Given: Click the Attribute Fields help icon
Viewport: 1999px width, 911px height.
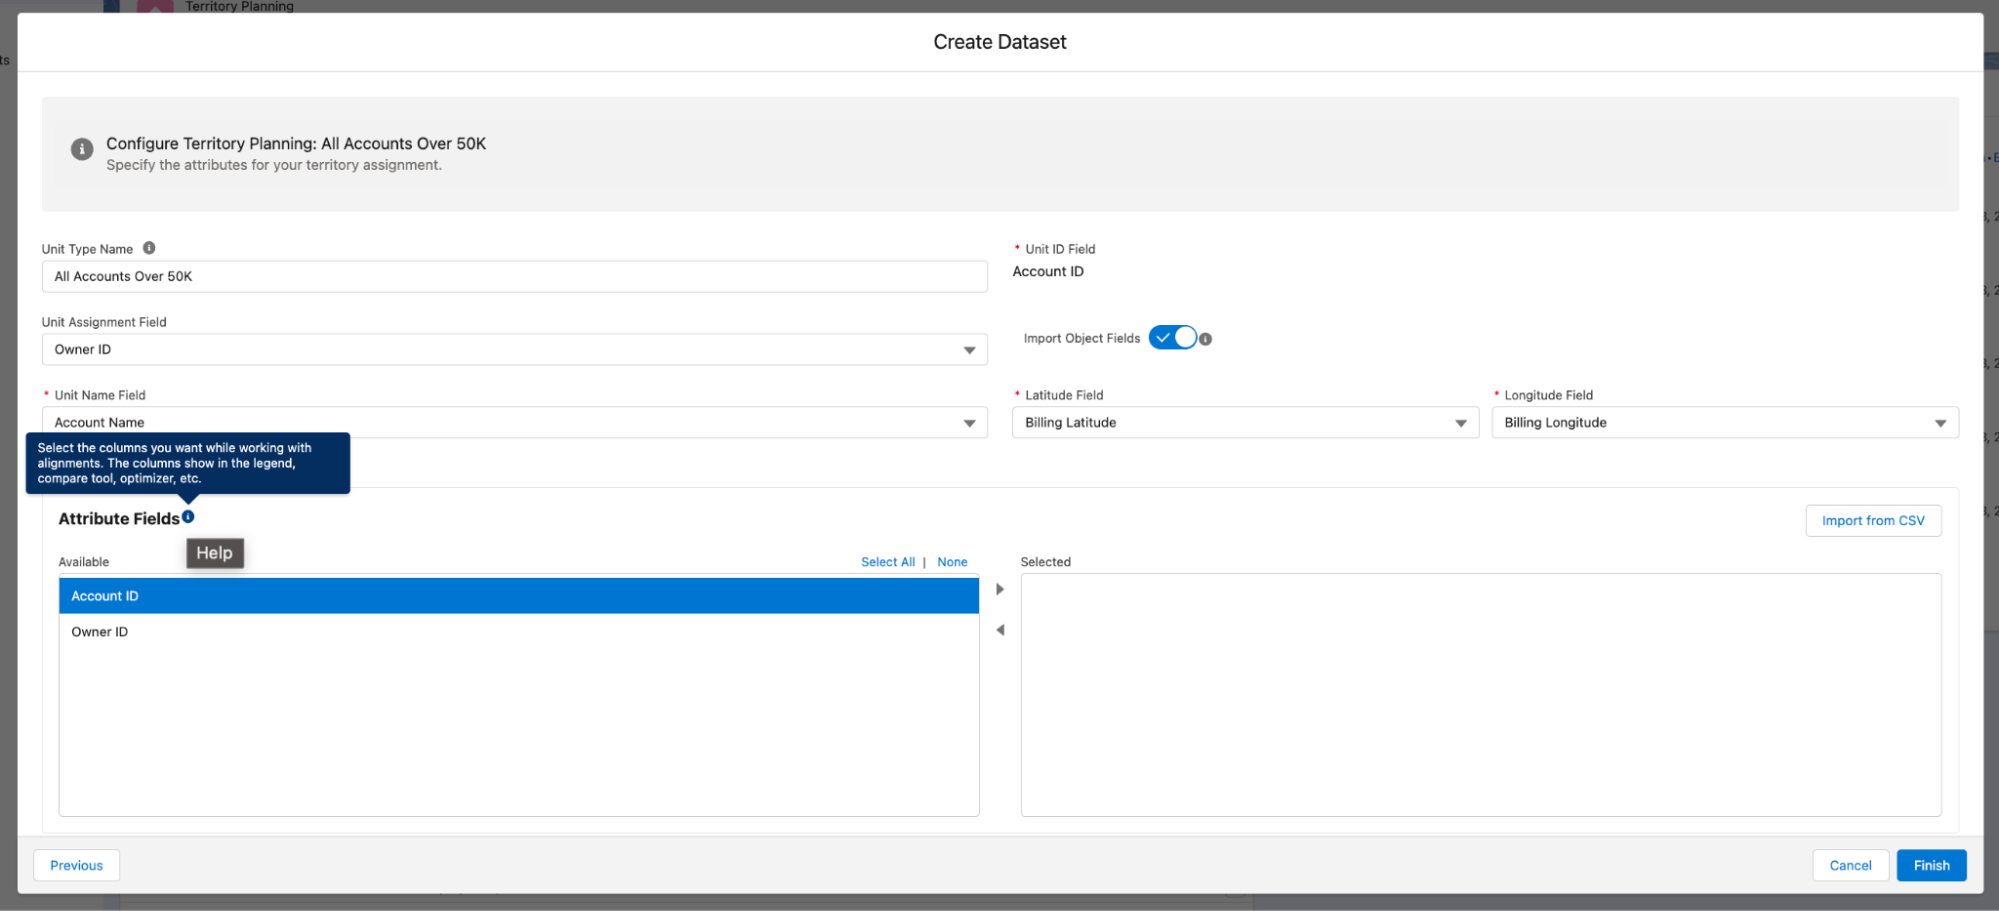Looking at the screenshot, I should point(188,517).
